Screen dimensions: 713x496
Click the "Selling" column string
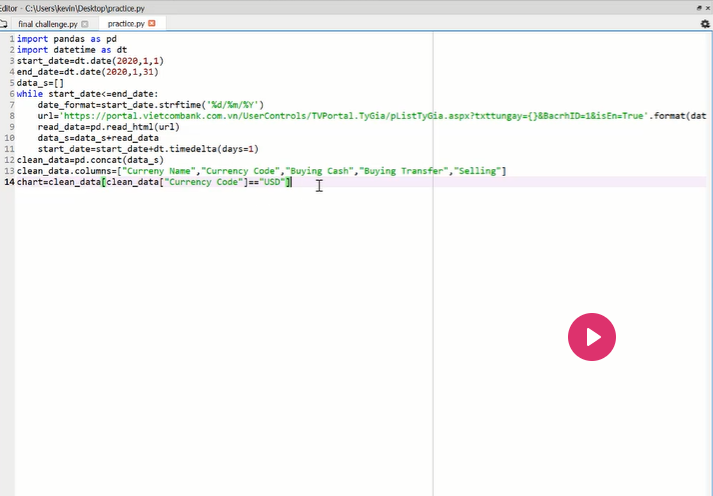(x=477, y=171)
